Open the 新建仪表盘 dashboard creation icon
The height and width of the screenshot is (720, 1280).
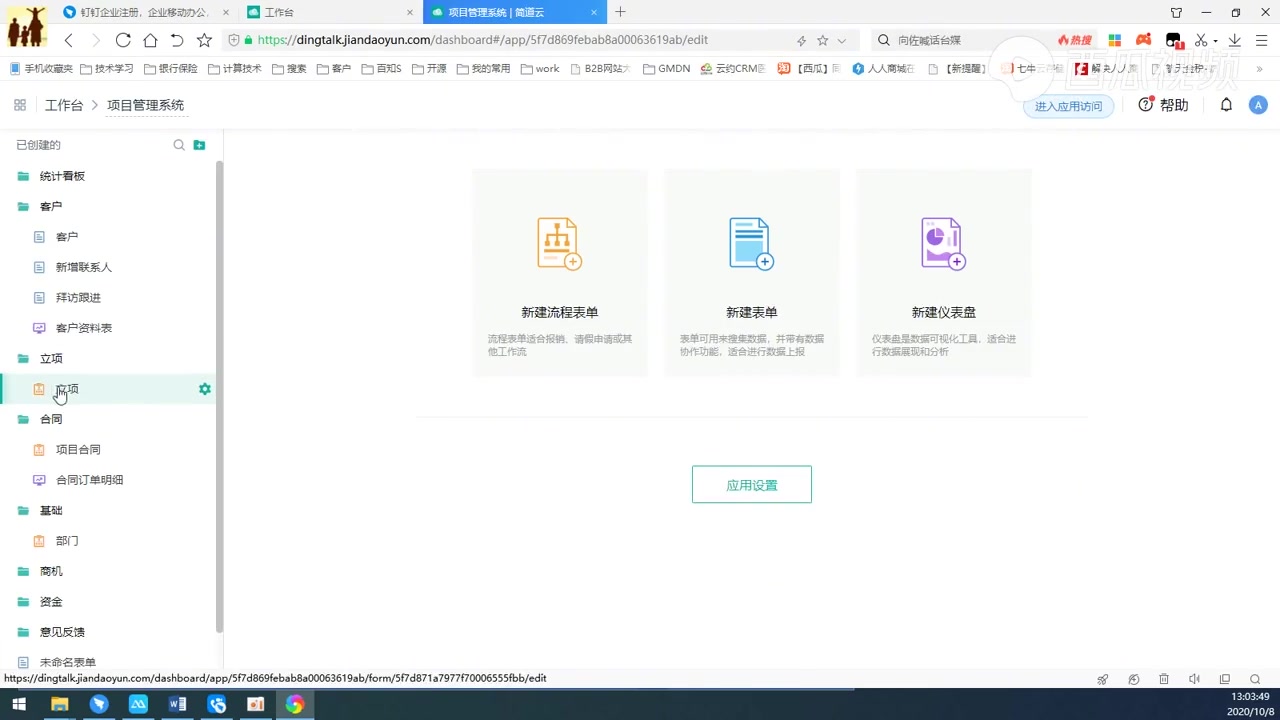(x=943, y=243)
